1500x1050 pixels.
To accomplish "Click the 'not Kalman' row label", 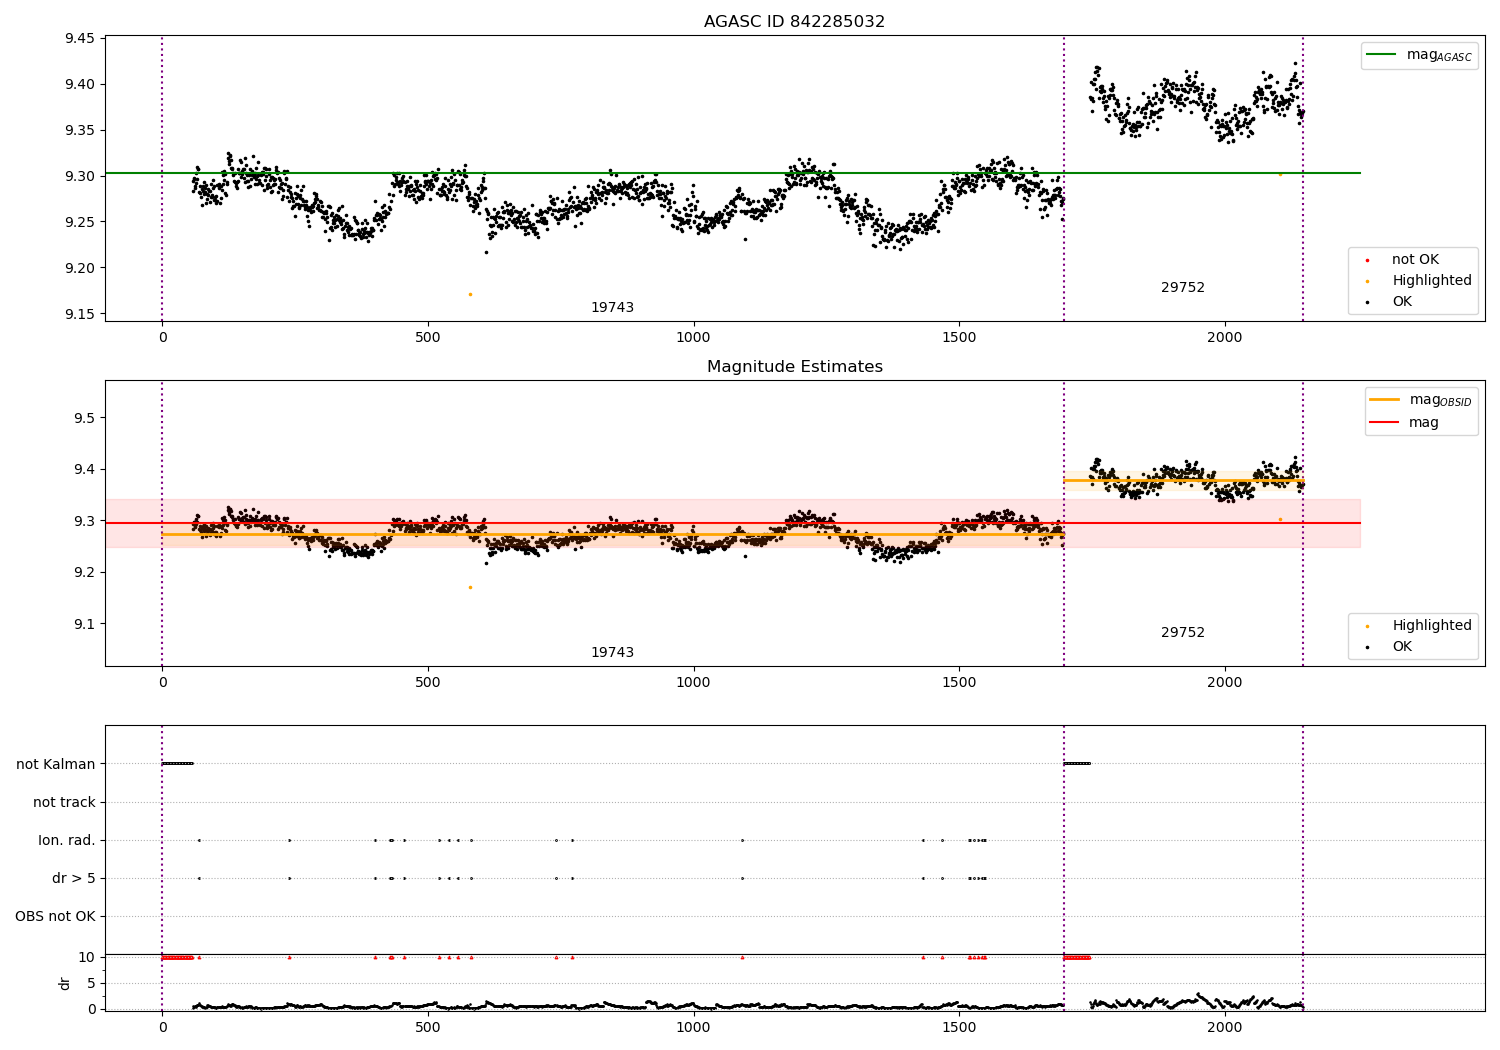I will click(56, 764).
